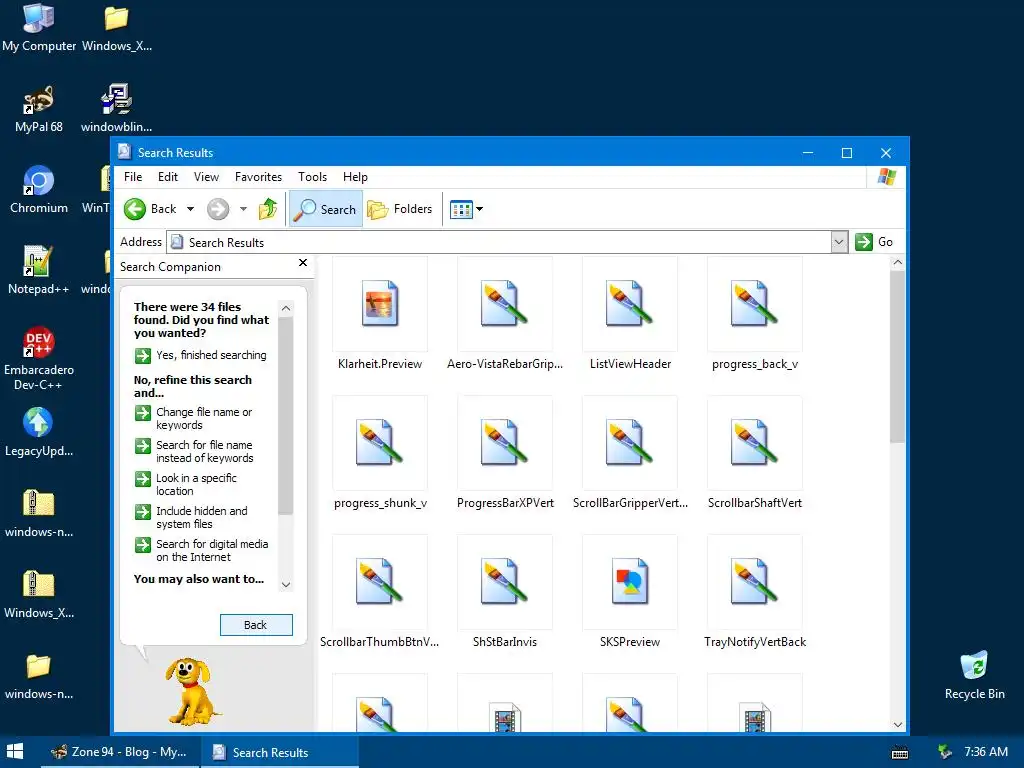Click the results list scroll-up arrow
Image resolution: width=1024 pixels, height=768 pixels.
point(897,263)
